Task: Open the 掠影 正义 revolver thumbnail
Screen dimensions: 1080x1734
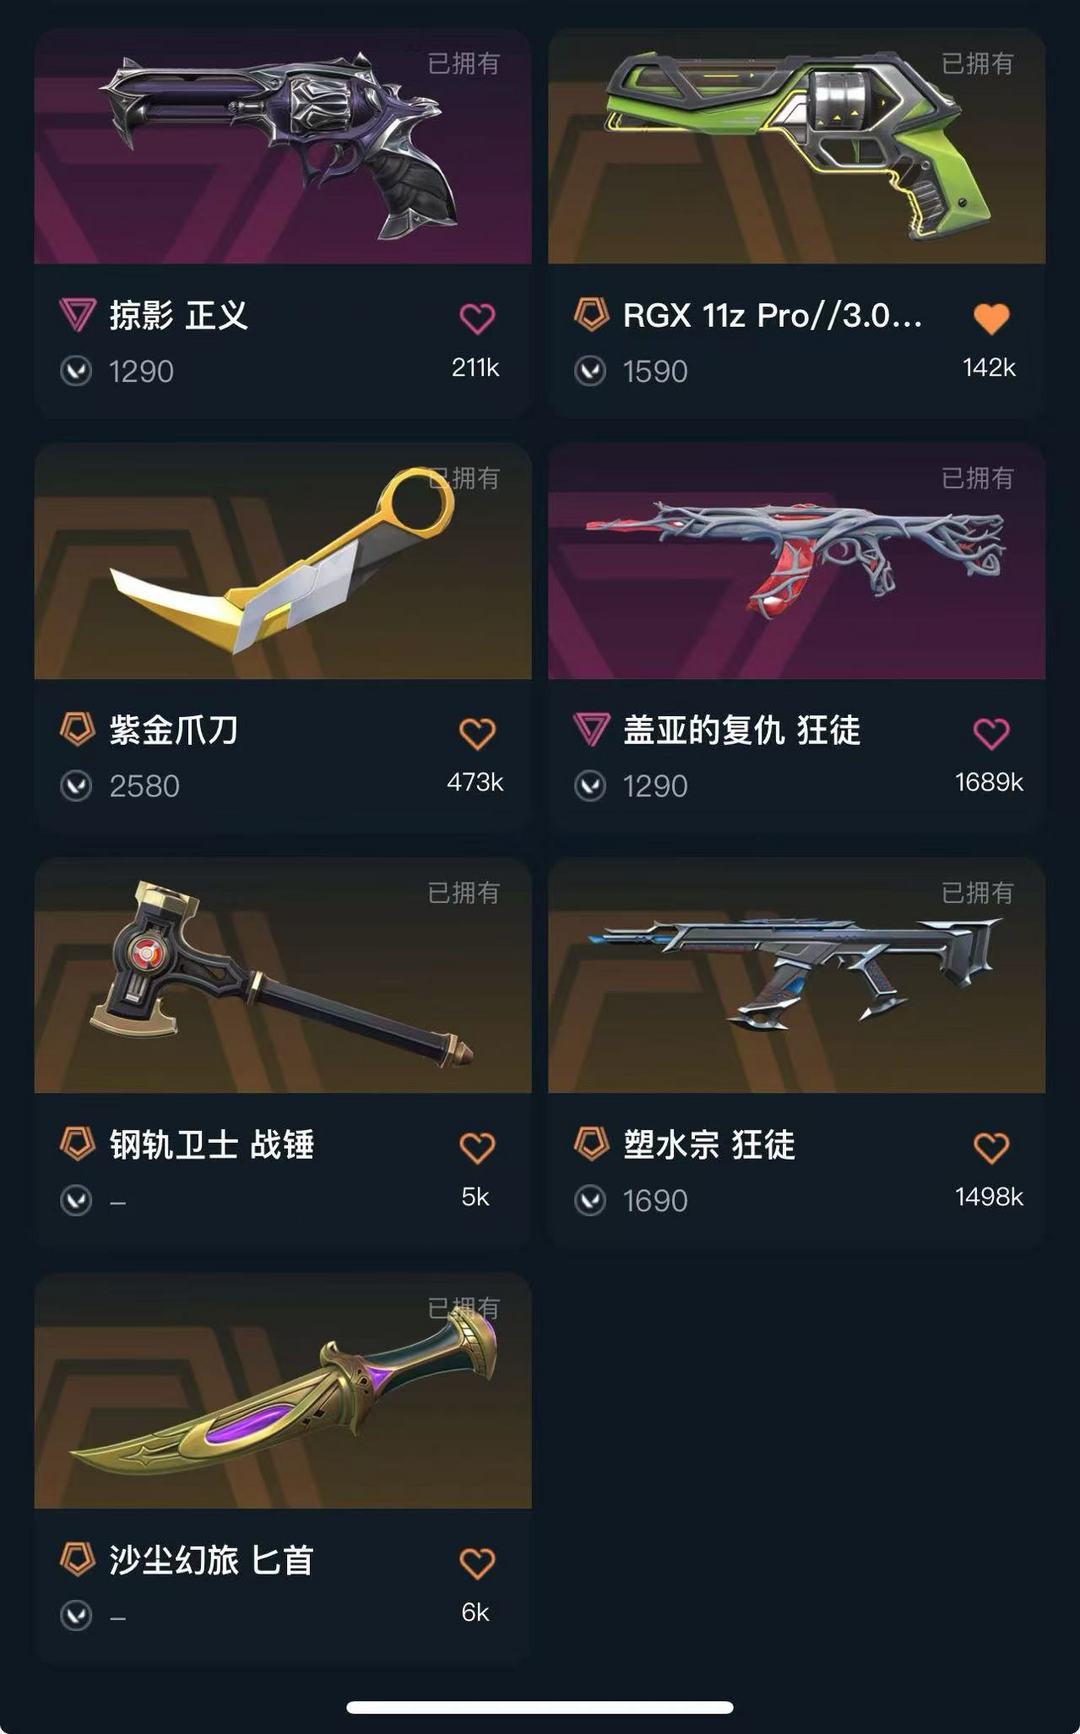Action: (283, 147)
